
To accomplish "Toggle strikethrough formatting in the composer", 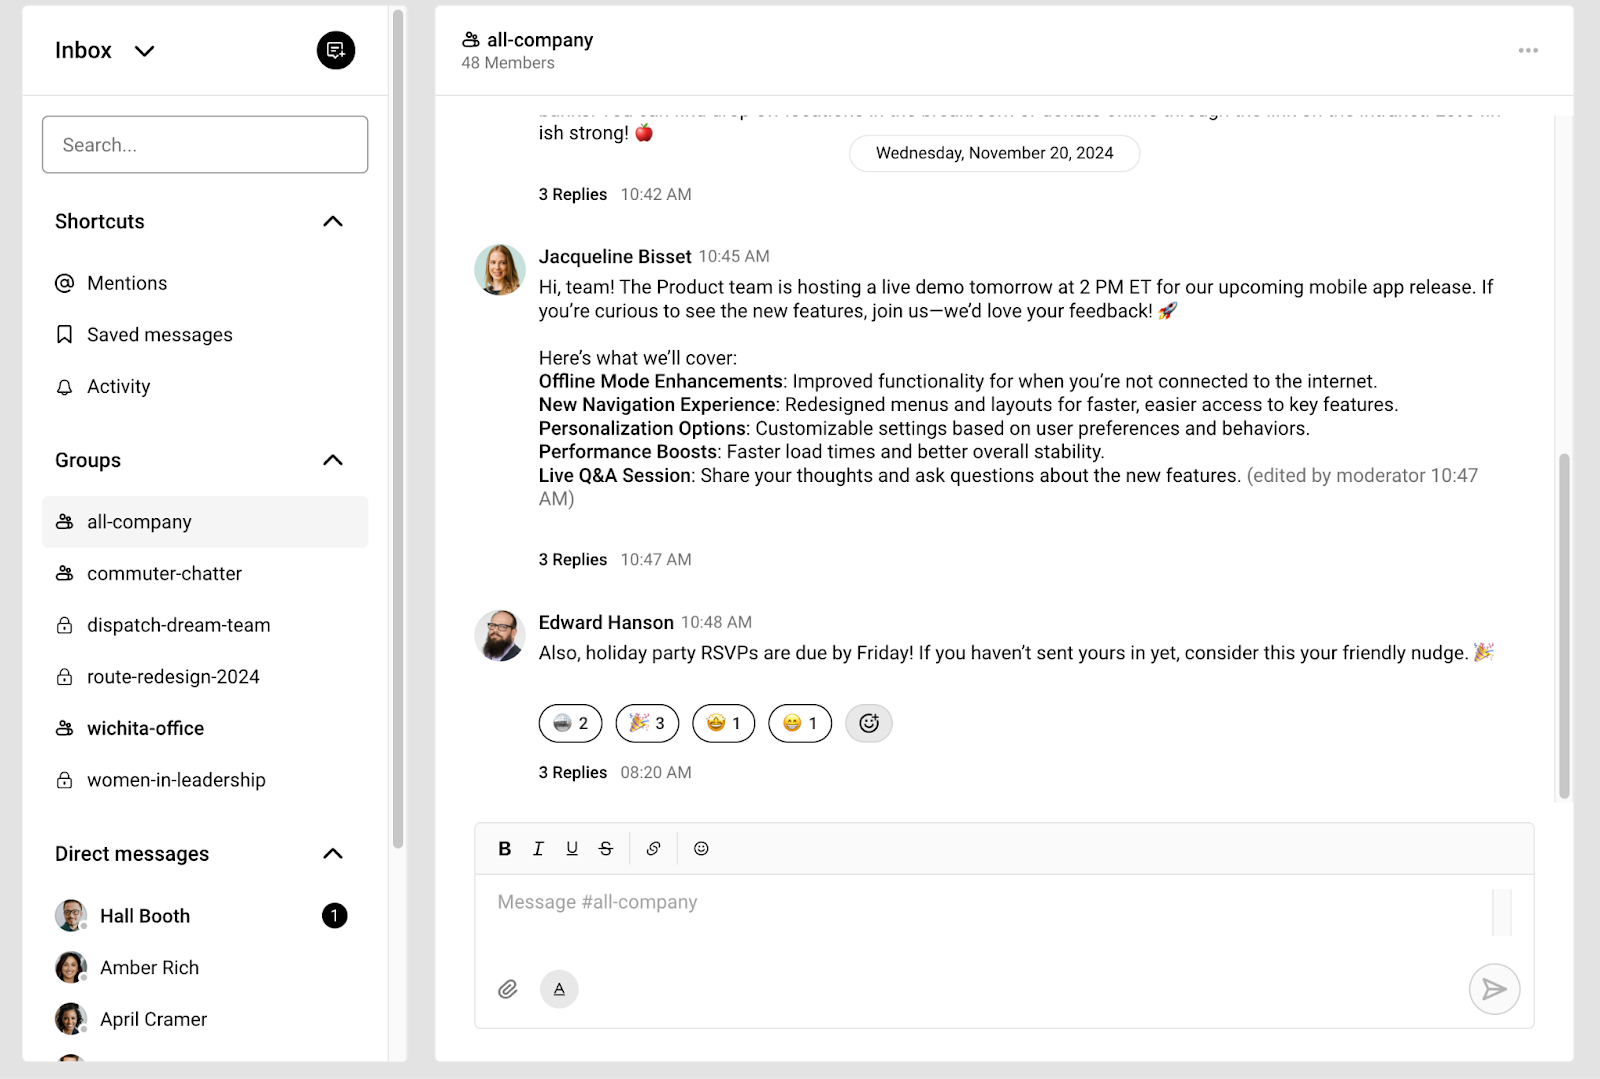I will point(605,848).
